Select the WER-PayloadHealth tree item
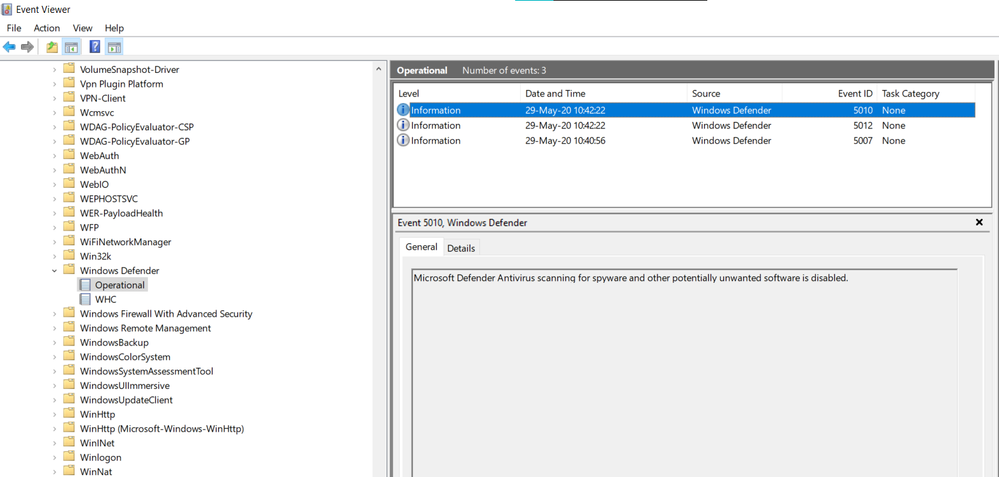 click(121, 213)
